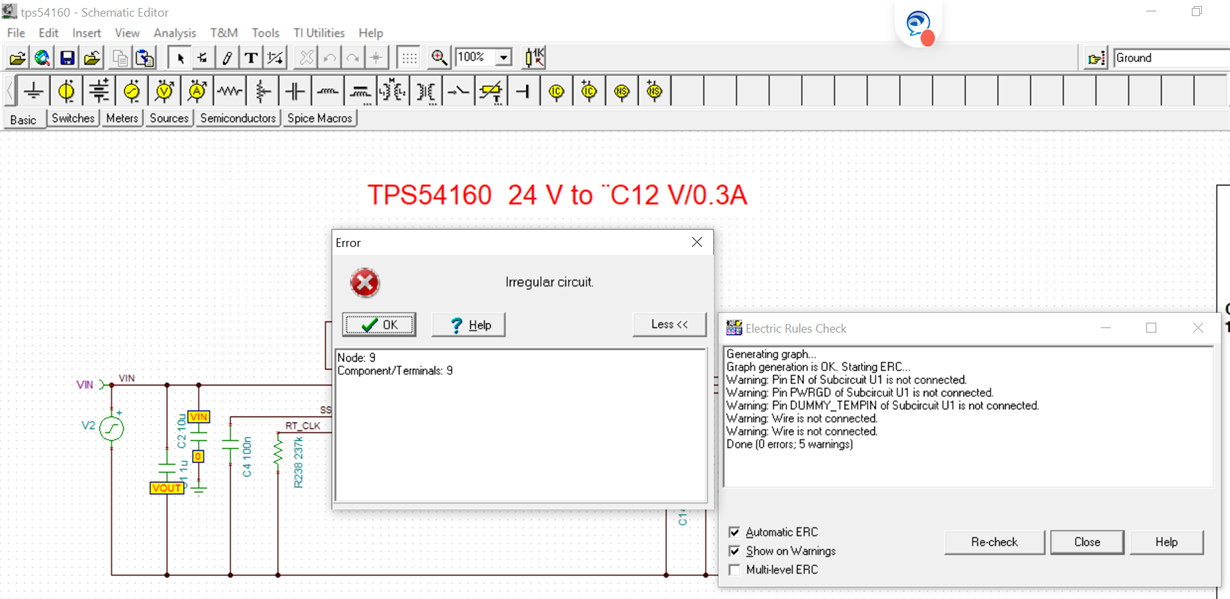Open the T&M menu
This screenshot has width=1230, height=599.
tap(224, 33)
